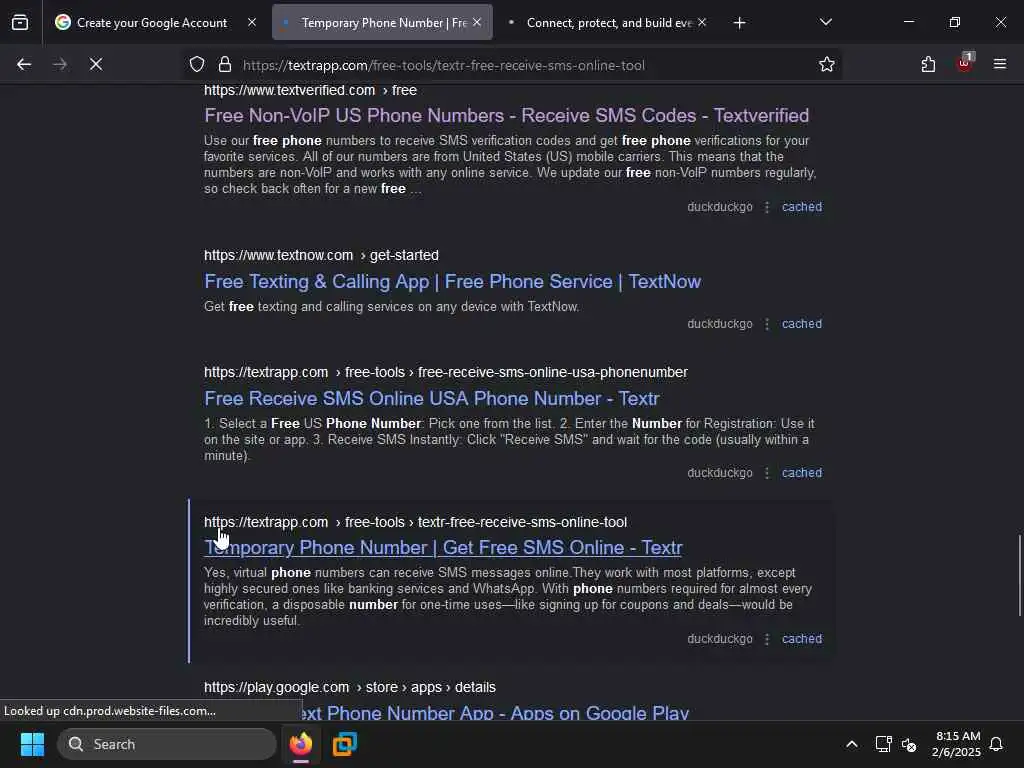Open cached link for Temporary Phone Number result
This screenshot has width=1024, height=768.
pyautogui.click(x=802, y=639)
